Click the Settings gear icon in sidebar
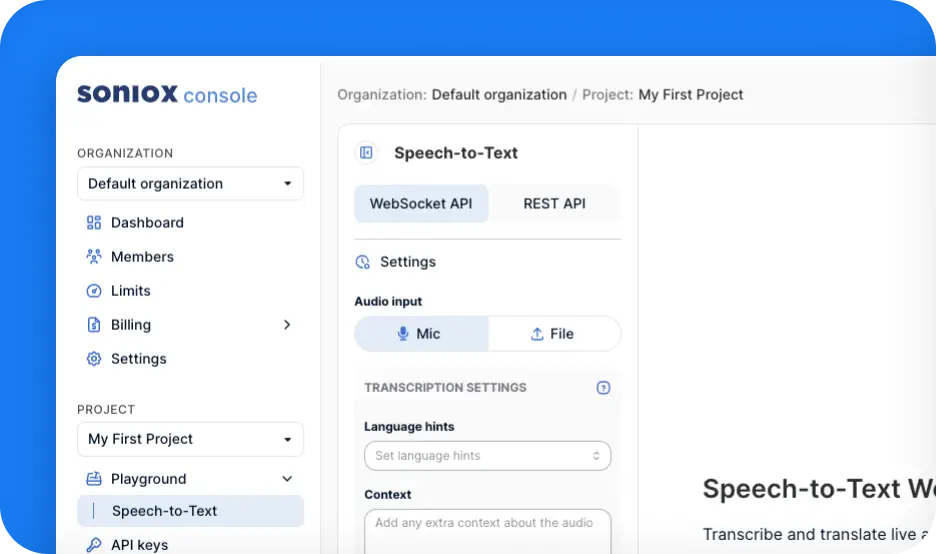This screenshot has width=936, height=554. (x=94, y=359)
